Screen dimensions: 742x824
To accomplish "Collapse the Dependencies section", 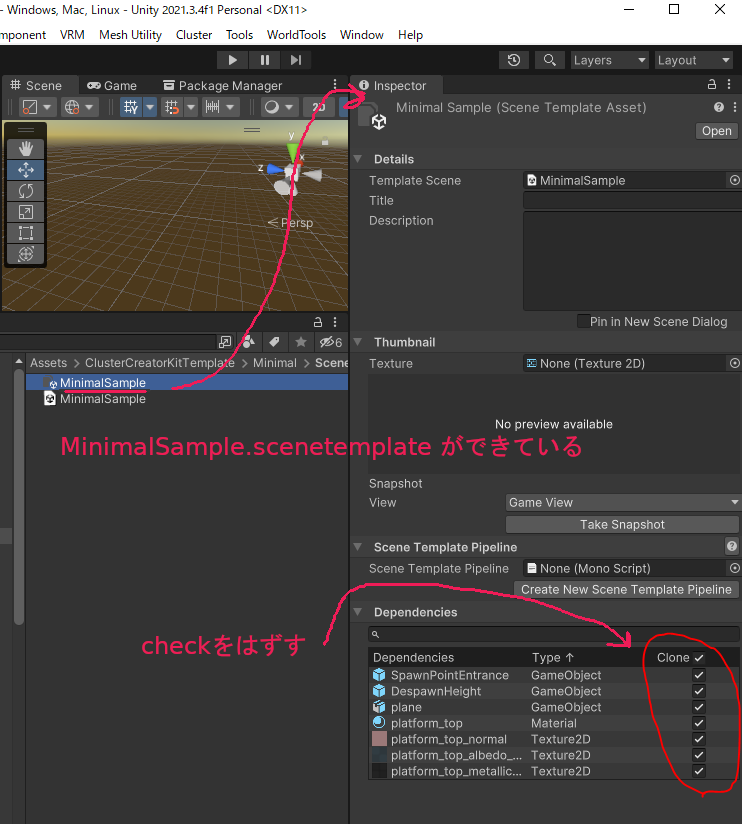I will [358, 612].
